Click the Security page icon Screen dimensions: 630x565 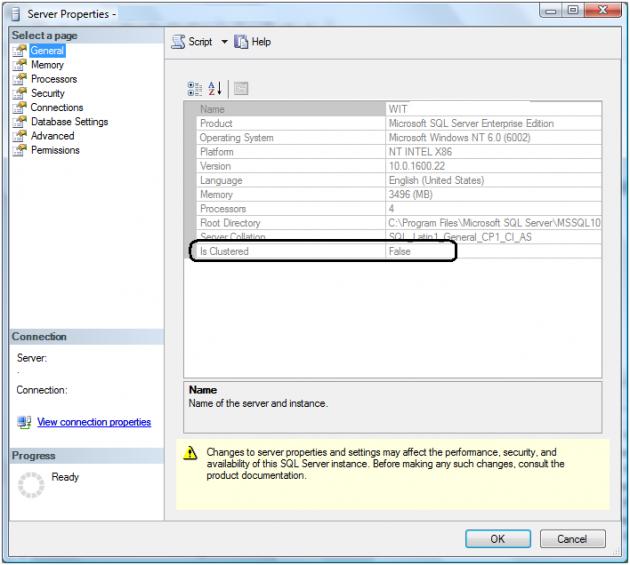19,93
